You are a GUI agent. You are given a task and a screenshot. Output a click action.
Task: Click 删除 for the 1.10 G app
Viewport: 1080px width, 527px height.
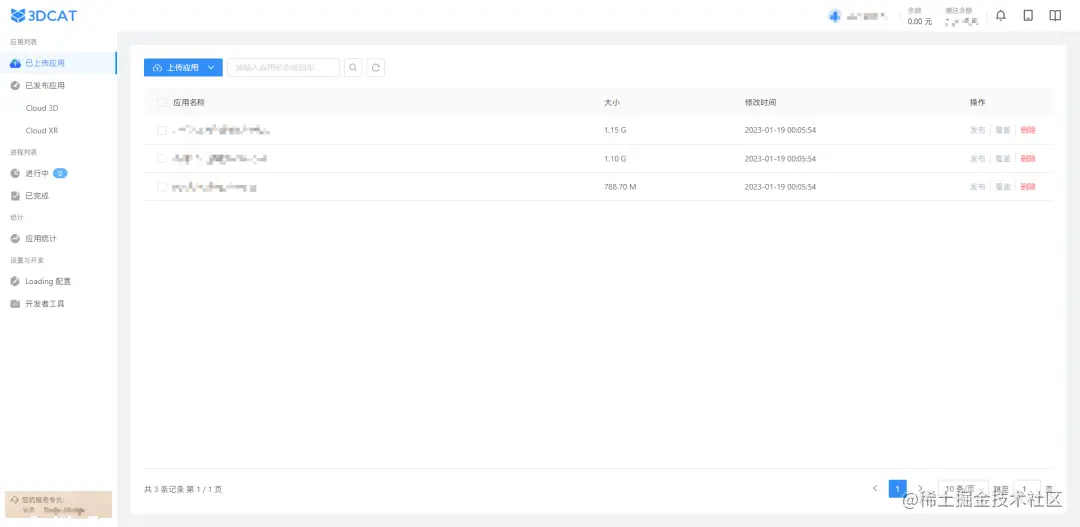point(1028,158)
